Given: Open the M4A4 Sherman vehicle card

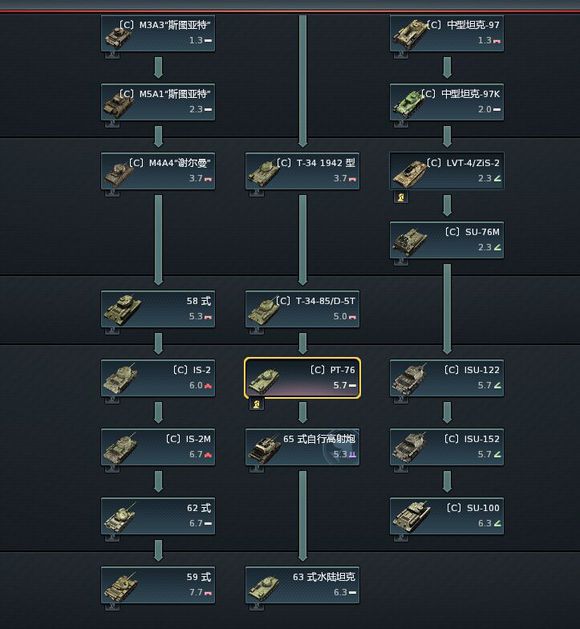Looking at the screenshot, I should tap(158, 171).
